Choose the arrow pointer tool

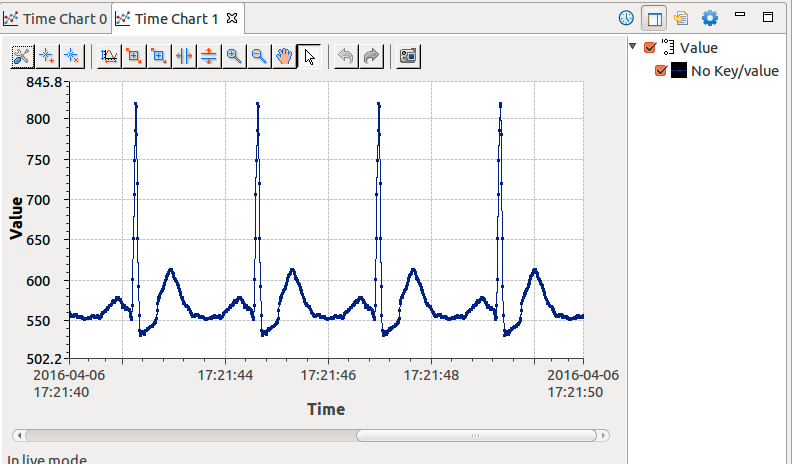[x=309, y=56]
